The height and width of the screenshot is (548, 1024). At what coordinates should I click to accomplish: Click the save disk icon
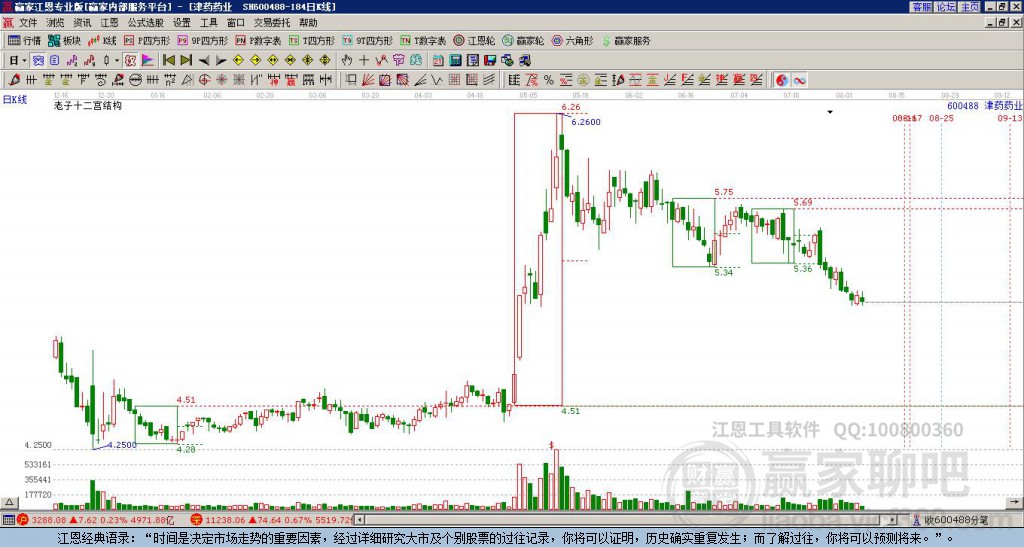coord(490,61)
